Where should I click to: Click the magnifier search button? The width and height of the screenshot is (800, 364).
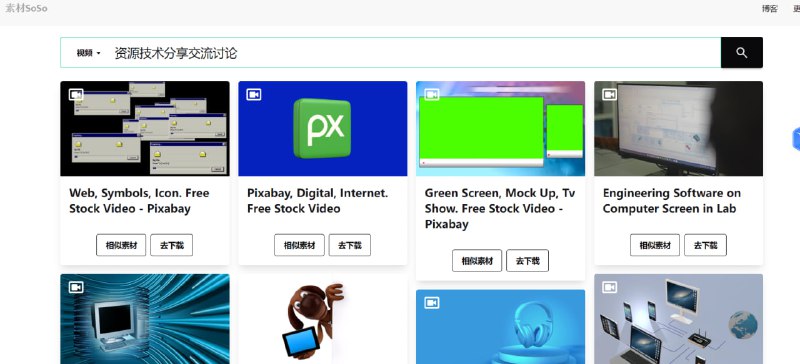click(741, 53)
